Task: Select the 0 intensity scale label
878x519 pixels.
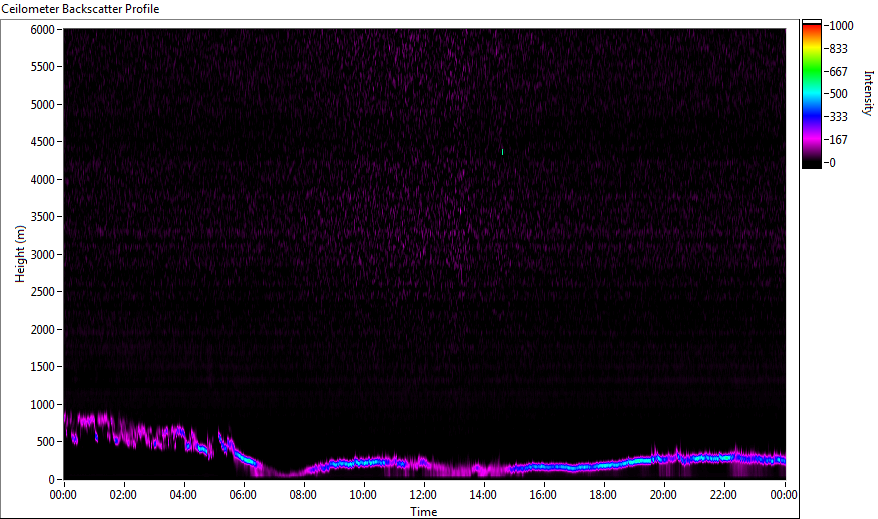Action: coord(833,163)
